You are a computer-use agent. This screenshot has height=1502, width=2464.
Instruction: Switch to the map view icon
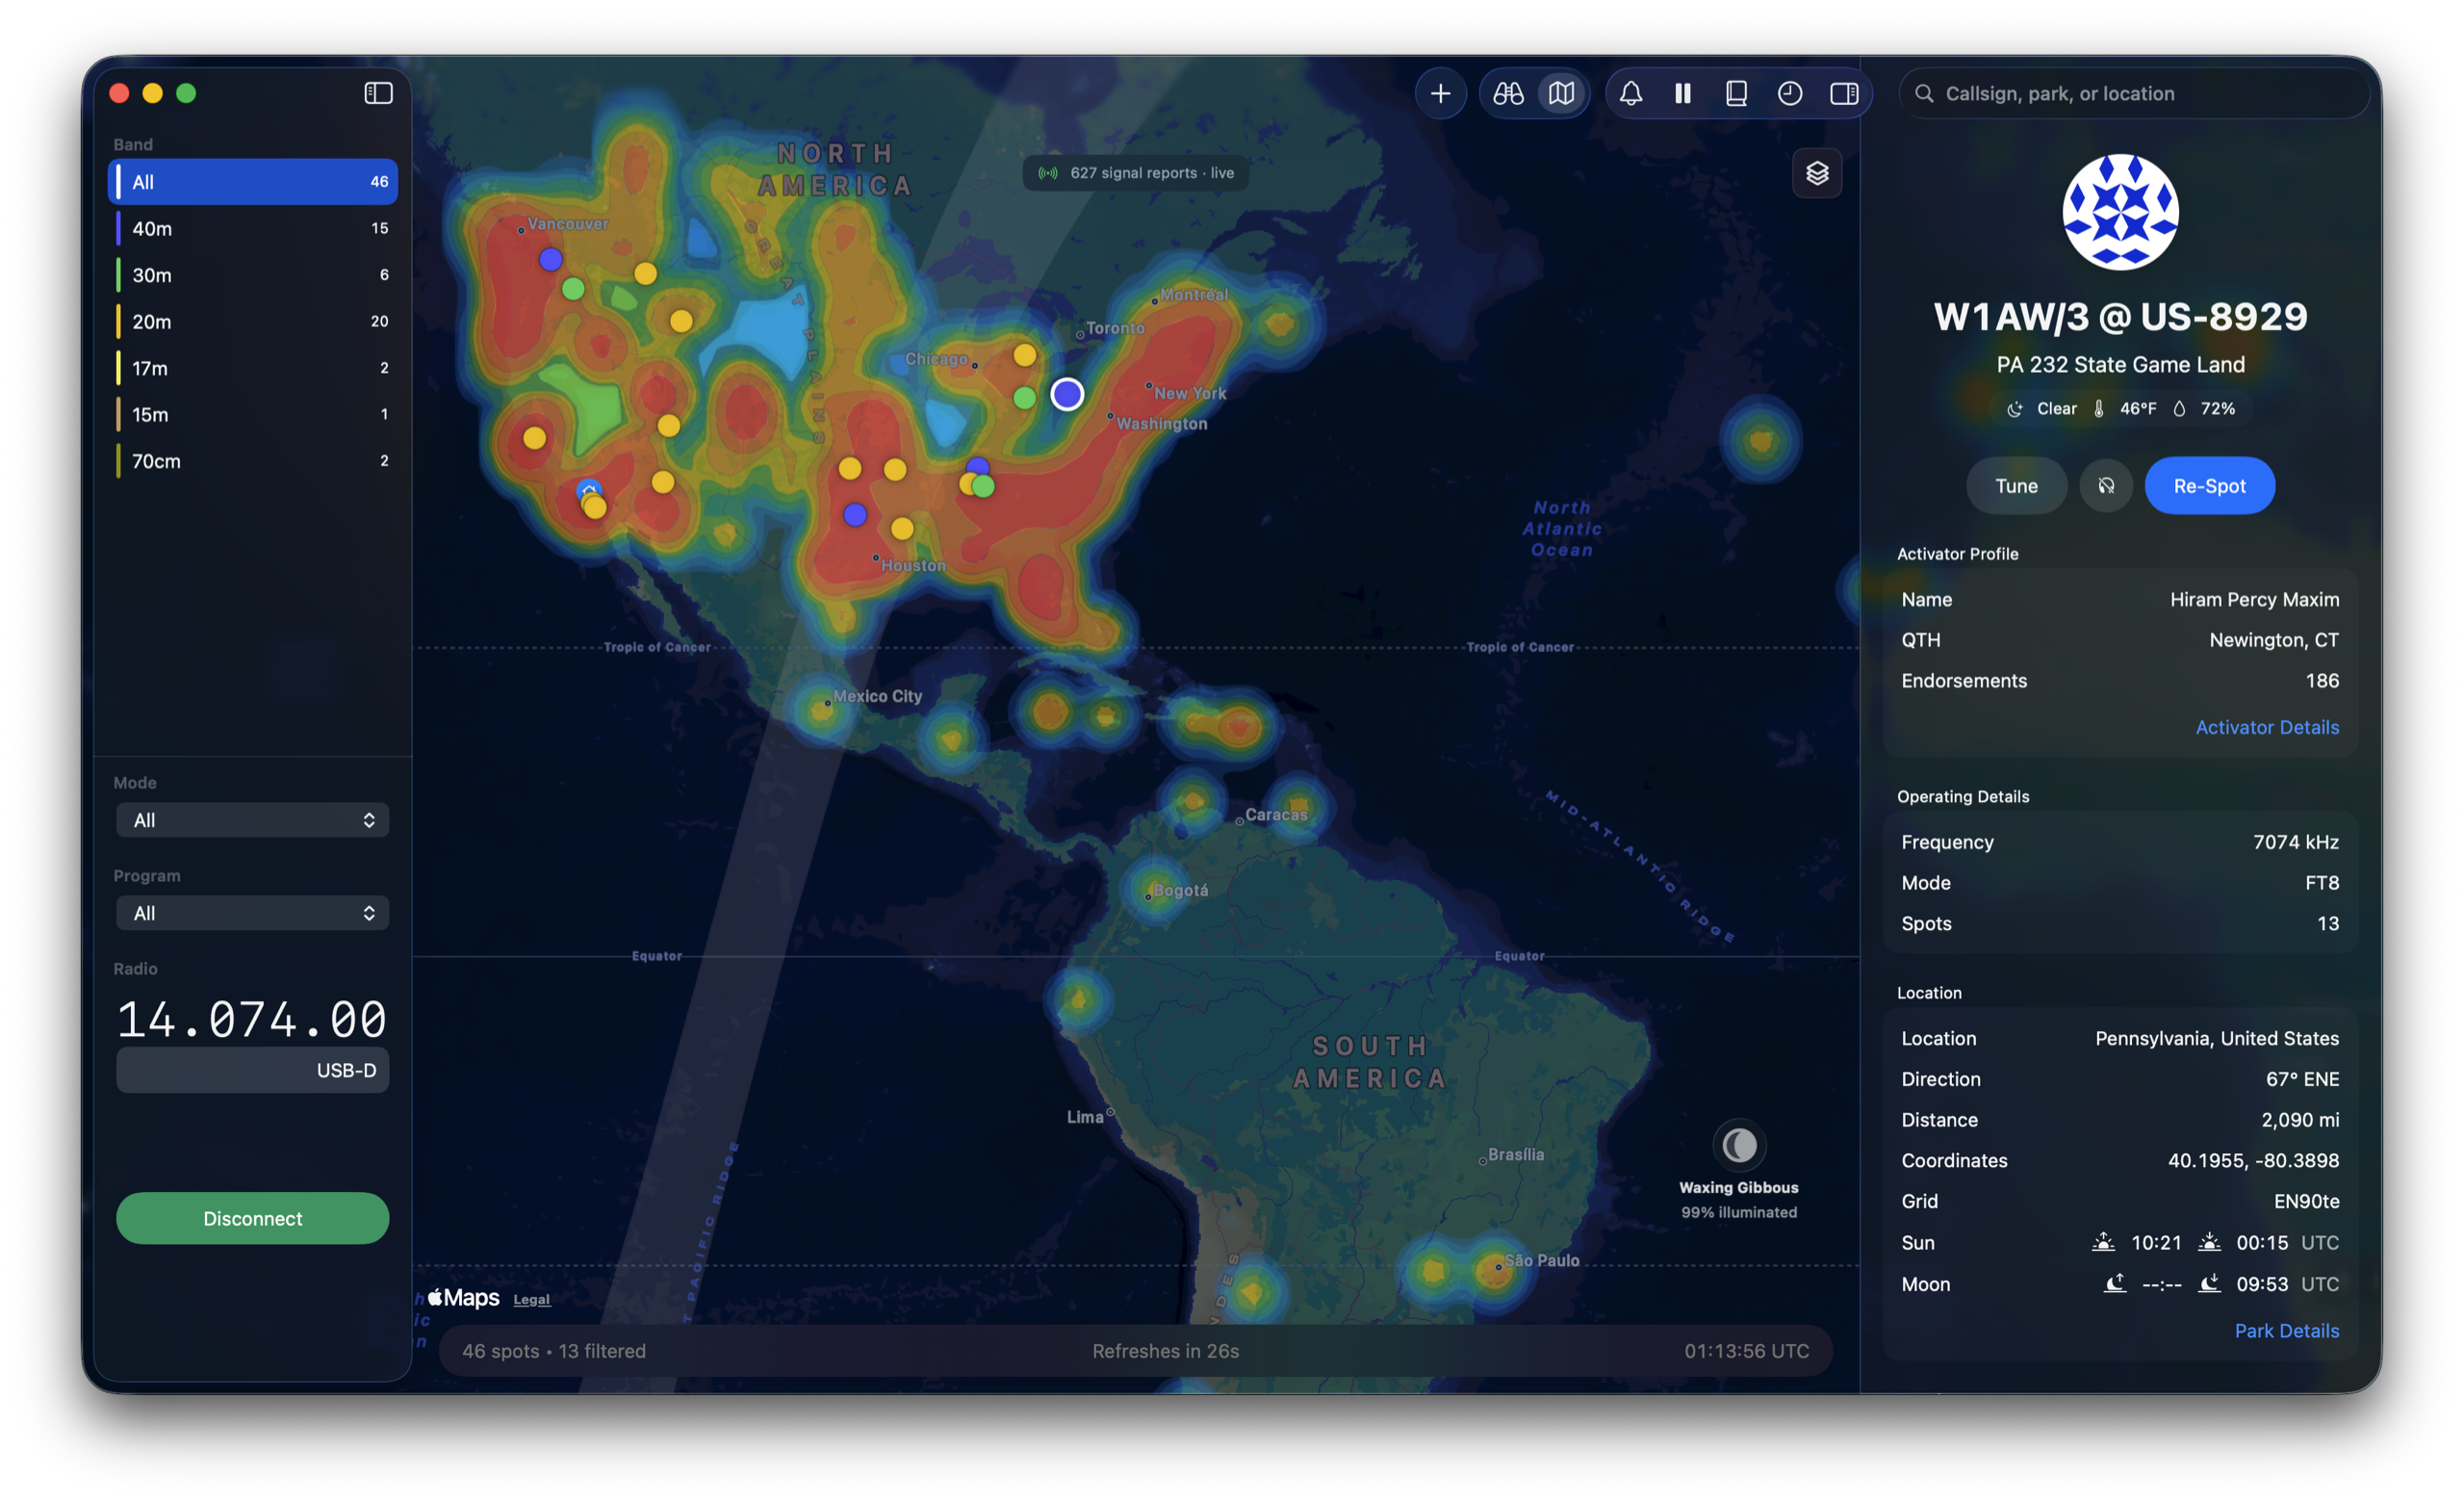tap(1562, 93)
